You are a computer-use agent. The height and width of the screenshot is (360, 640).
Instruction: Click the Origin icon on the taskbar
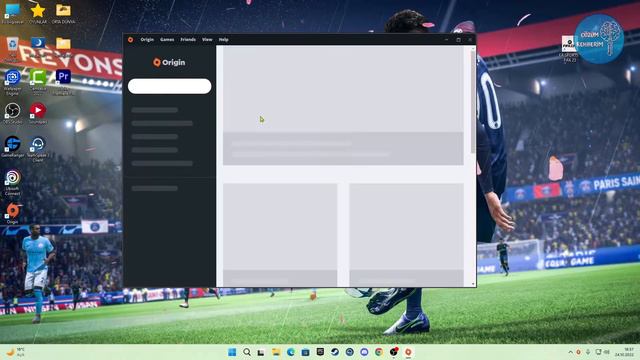tap(408, 352)
